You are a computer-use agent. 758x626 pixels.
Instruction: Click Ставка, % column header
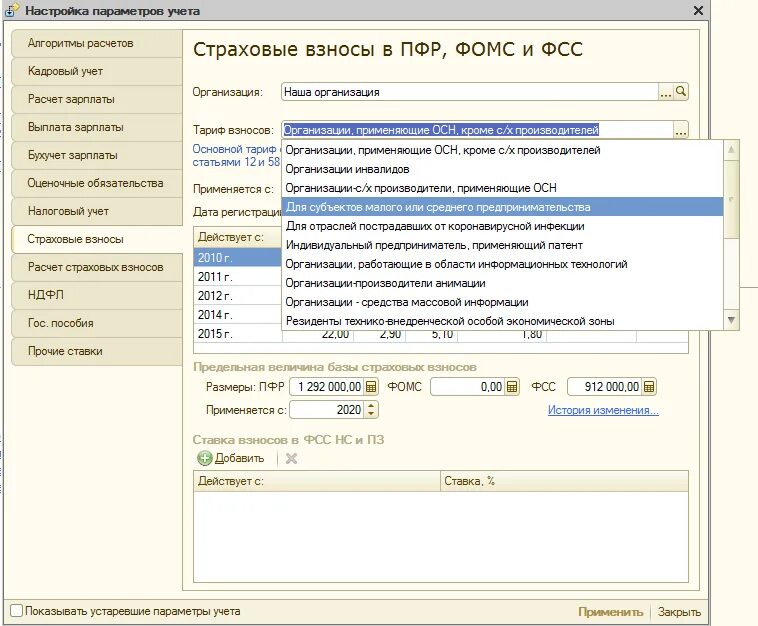coord(564,481)
